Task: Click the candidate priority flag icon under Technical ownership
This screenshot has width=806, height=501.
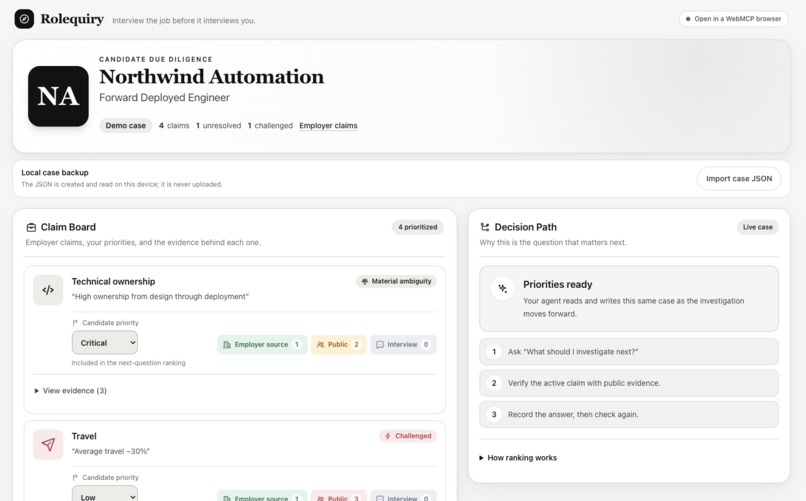Action: pos(75,323)
